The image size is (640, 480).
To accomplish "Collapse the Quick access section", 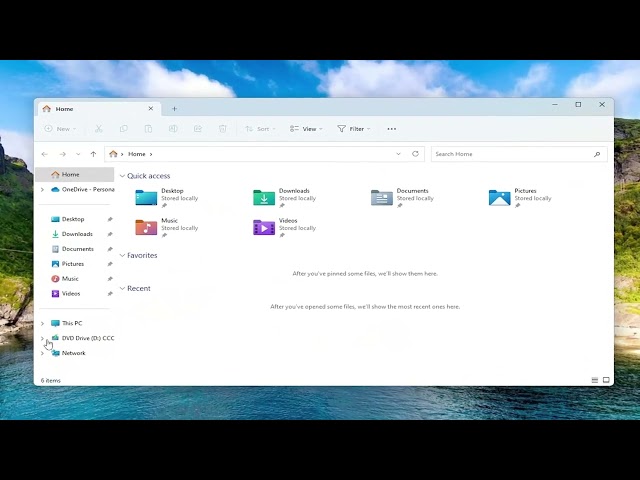I will click(x=122, y=176).
